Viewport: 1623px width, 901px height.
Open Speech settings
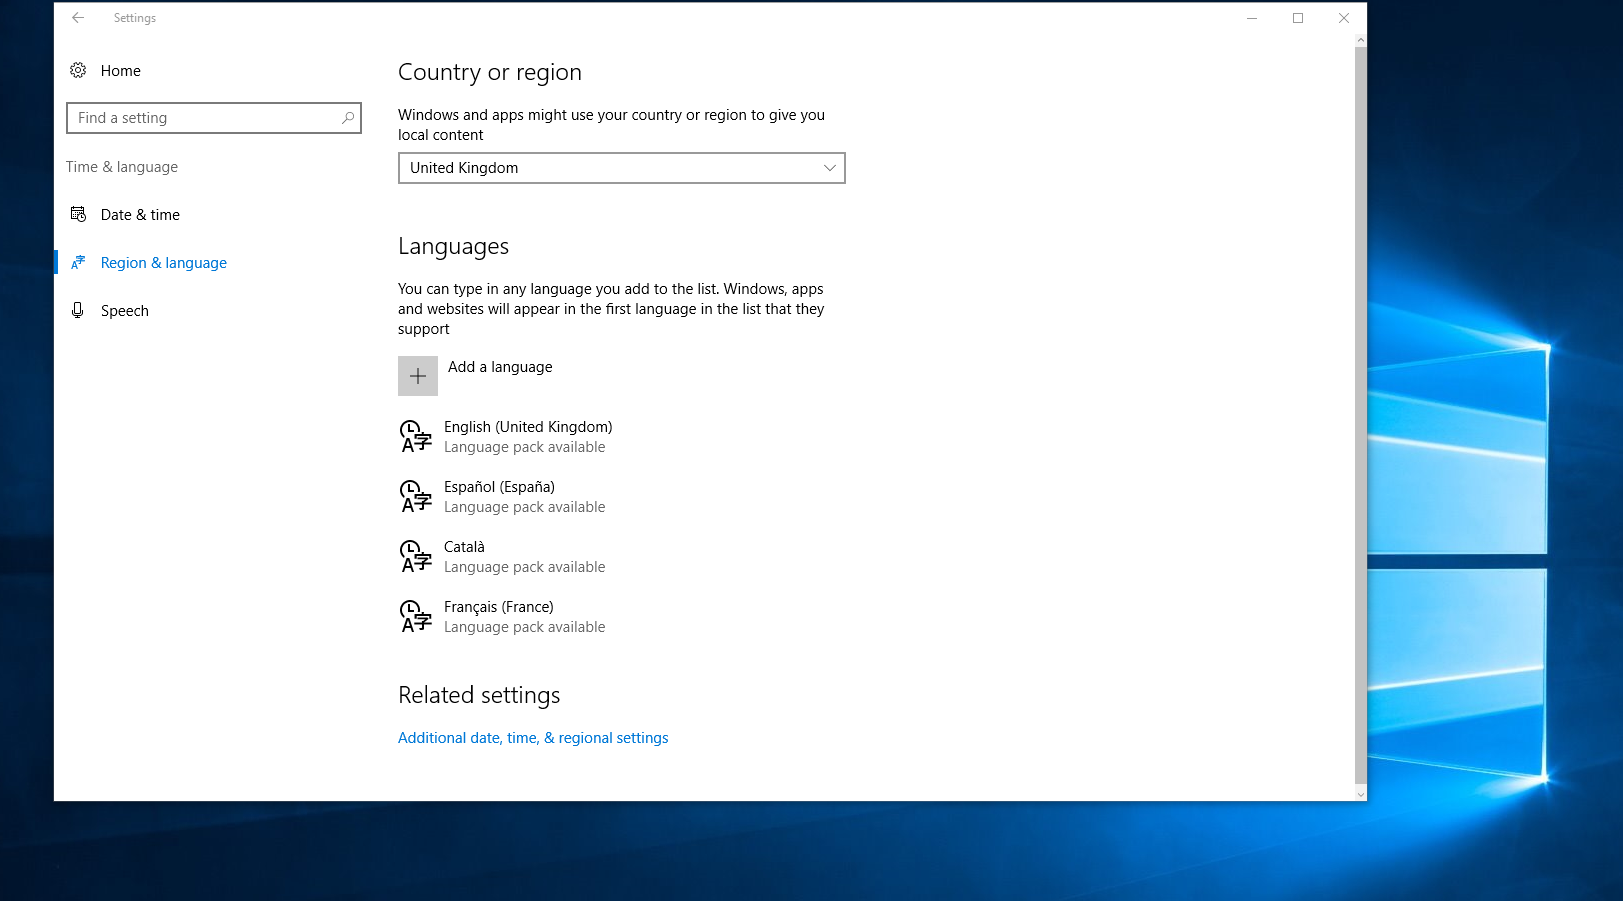click(125, 310)
